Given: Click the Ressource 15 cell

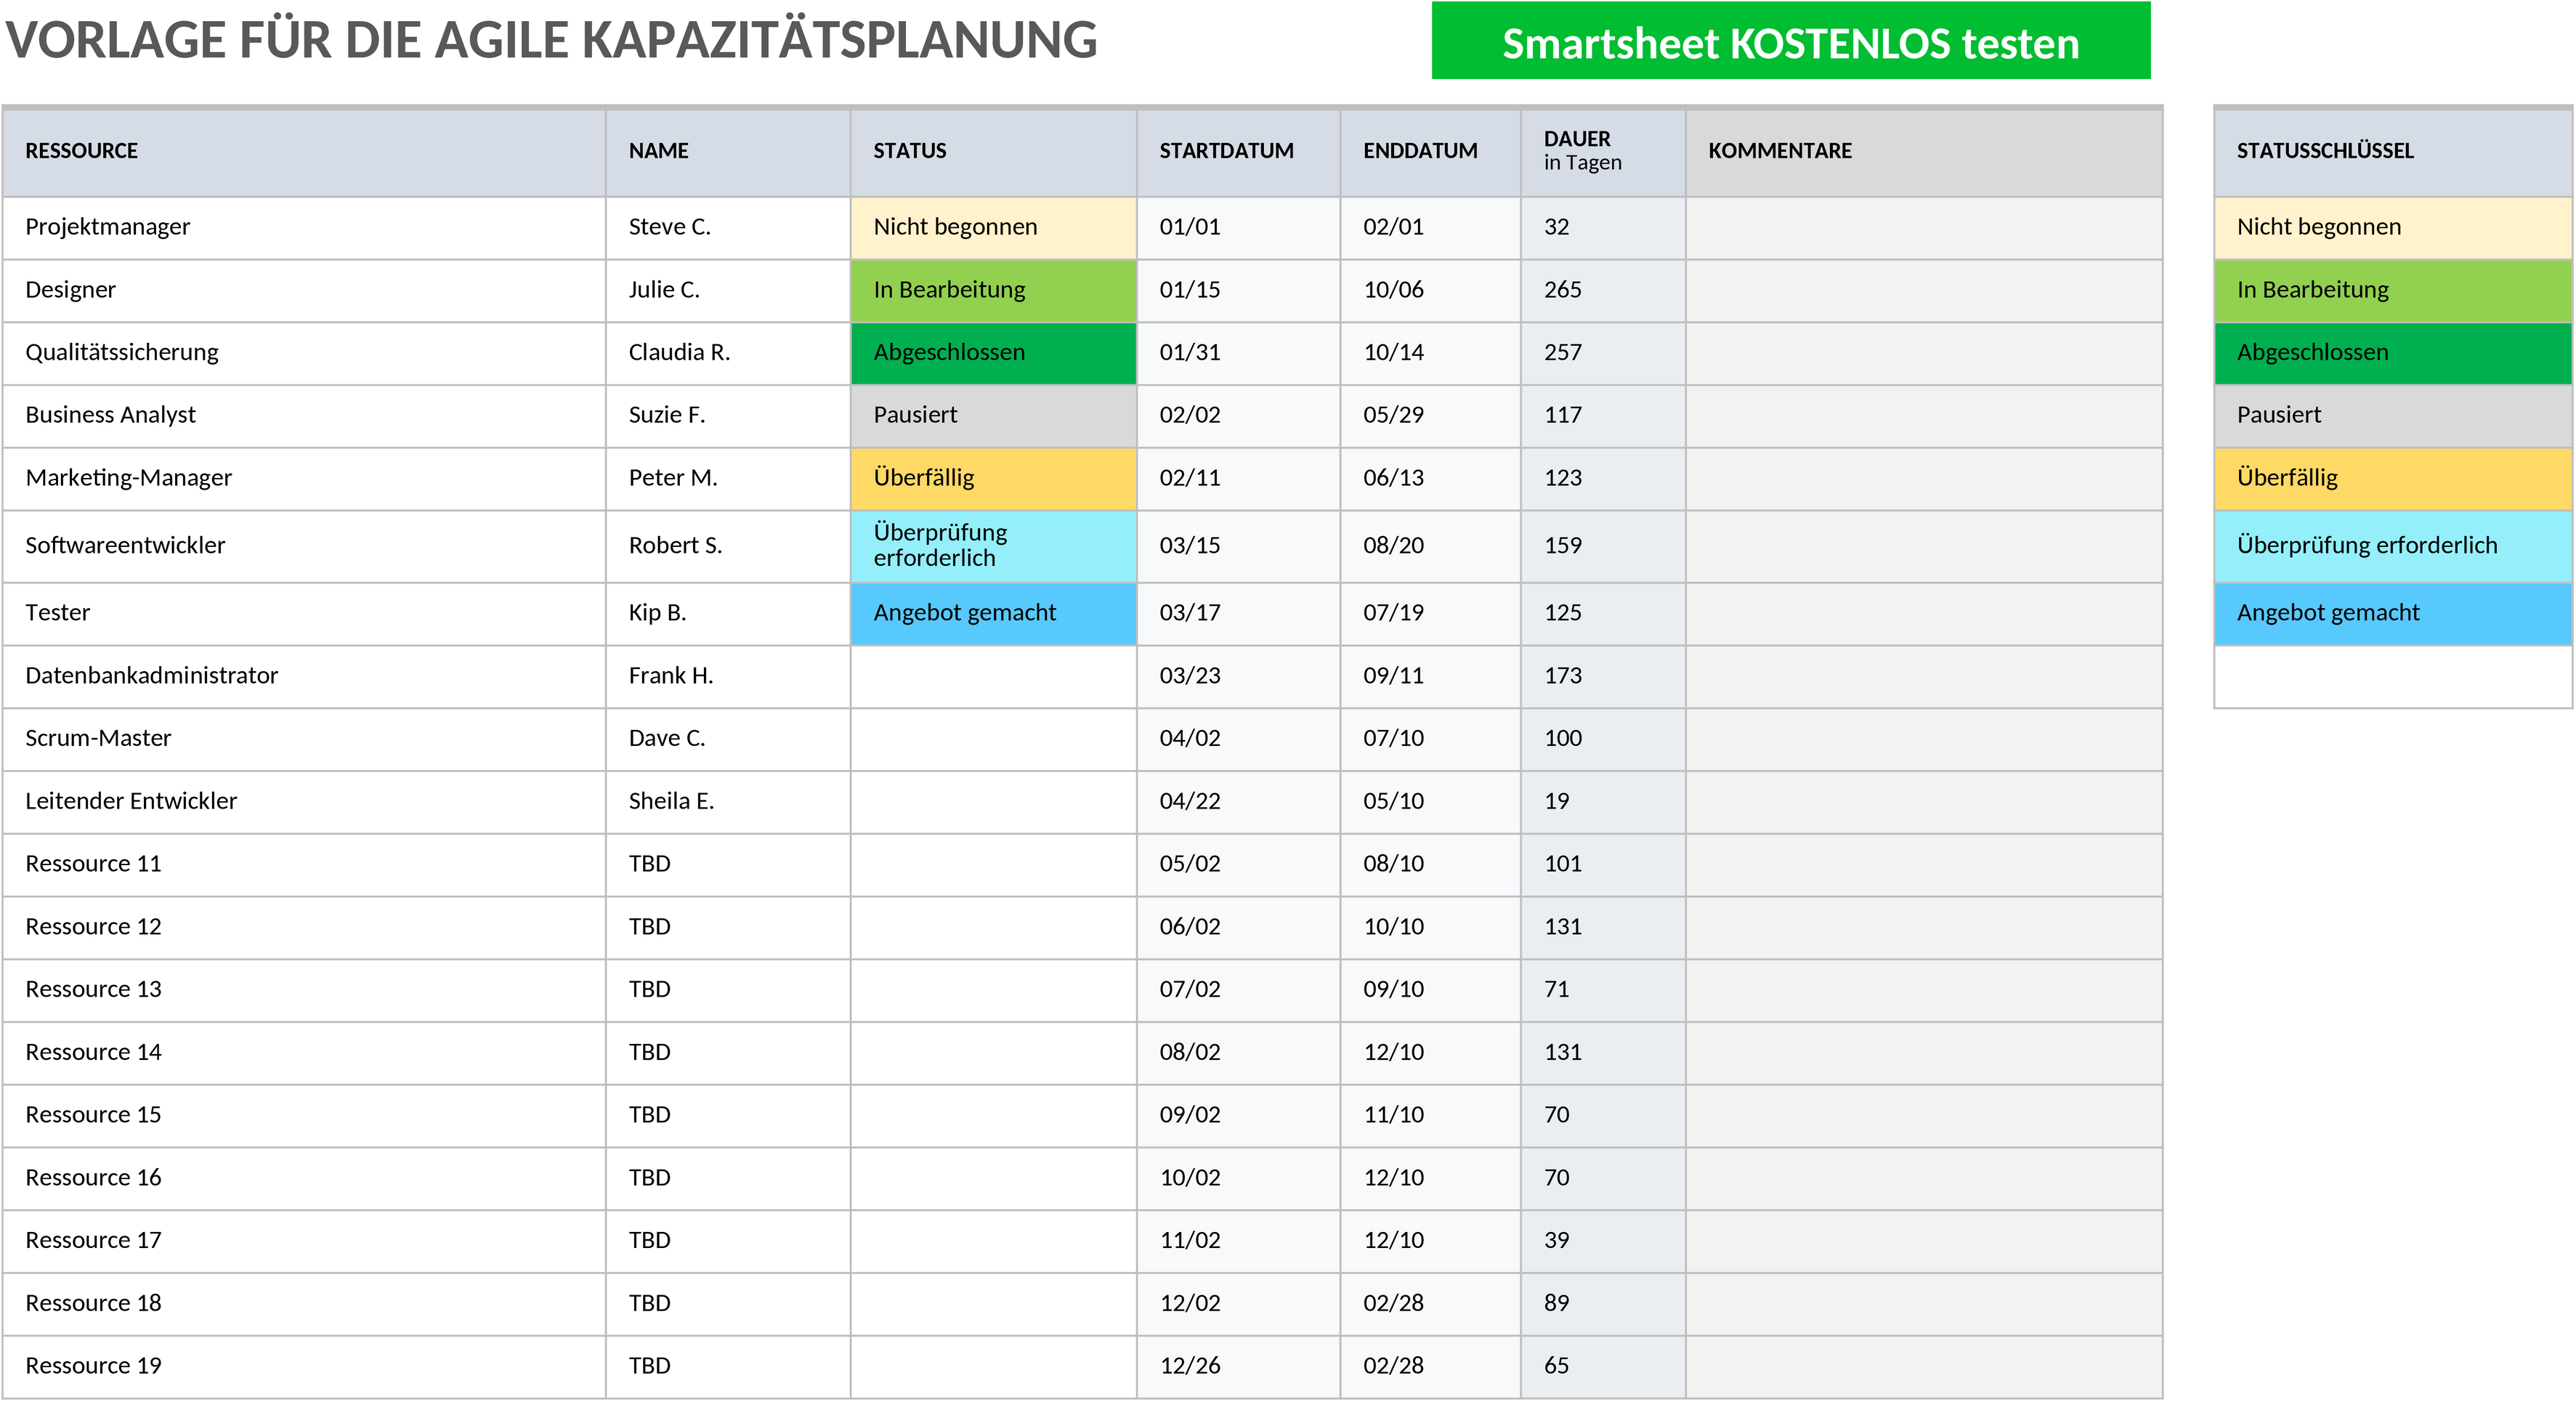Looking at the screenshot, I should click(x=304, y=1116).
